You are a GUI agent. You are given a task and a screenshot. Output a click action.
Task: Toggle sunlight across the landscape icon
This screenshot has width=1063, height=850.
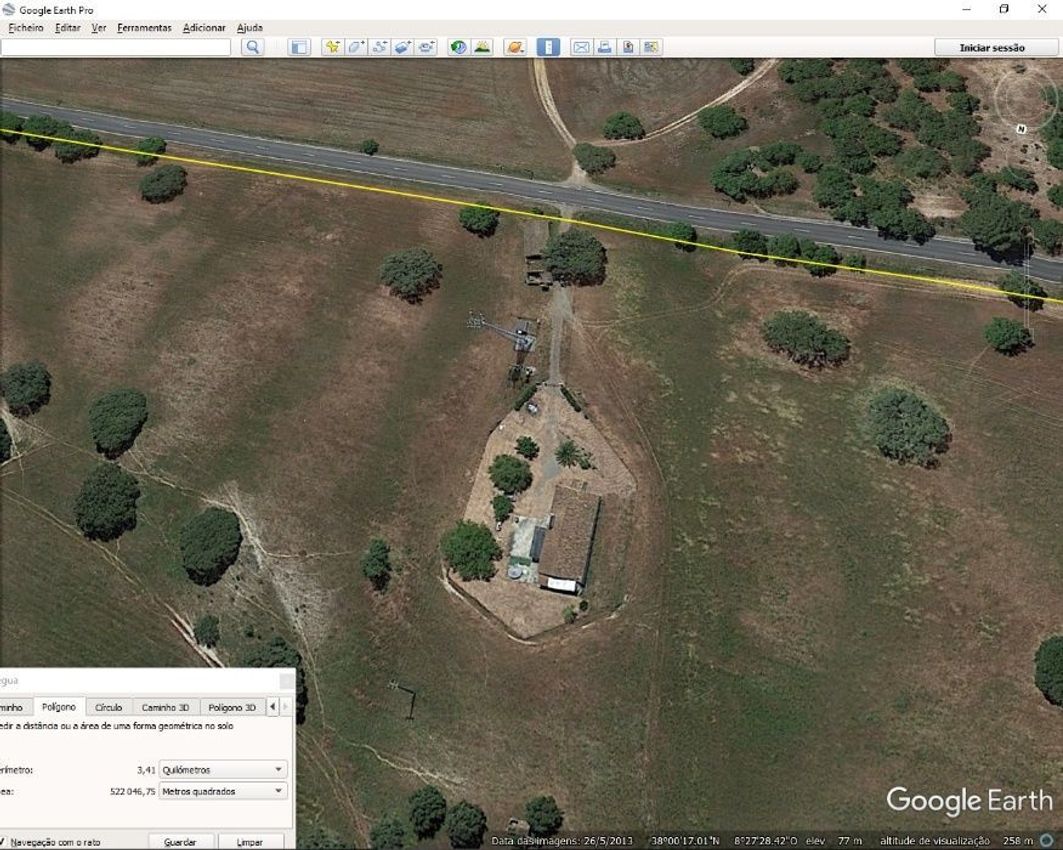click(x=482, y=47)
